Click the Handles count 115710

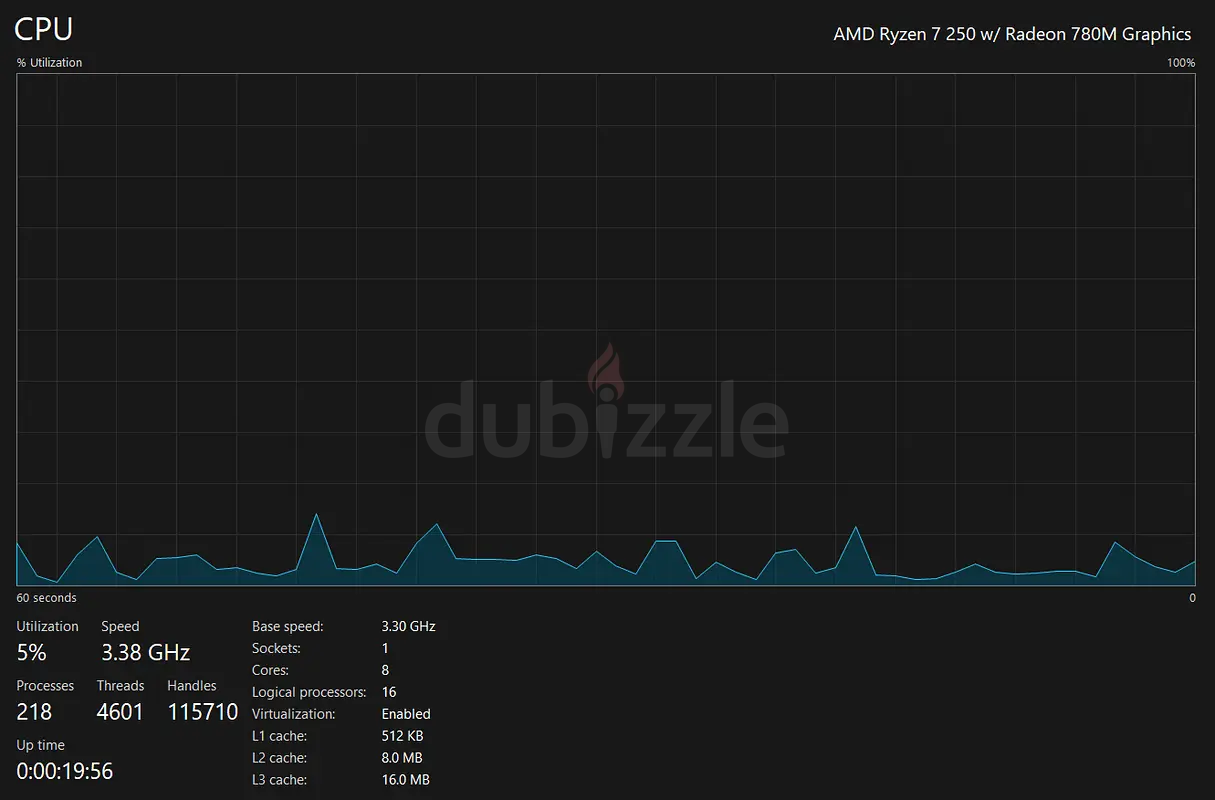coord(203,712)
